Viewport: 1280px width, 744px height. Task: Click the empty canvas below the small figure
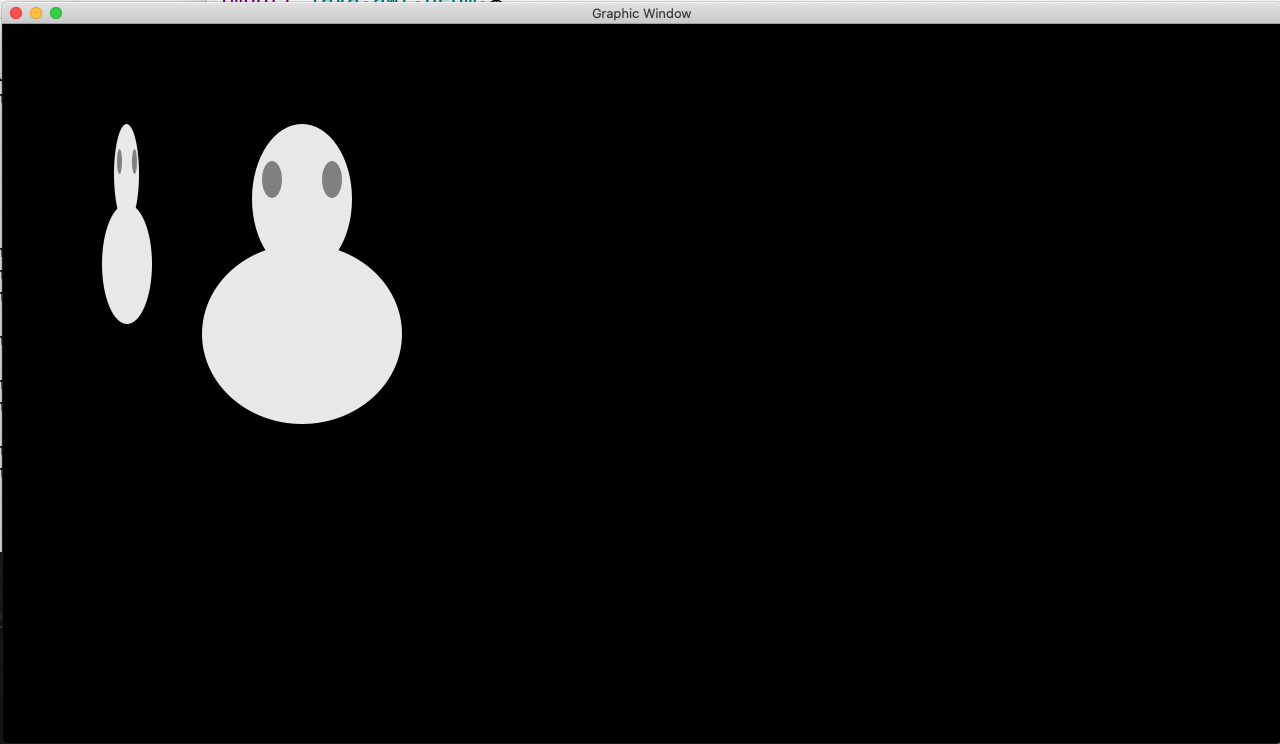click(127, 500)
